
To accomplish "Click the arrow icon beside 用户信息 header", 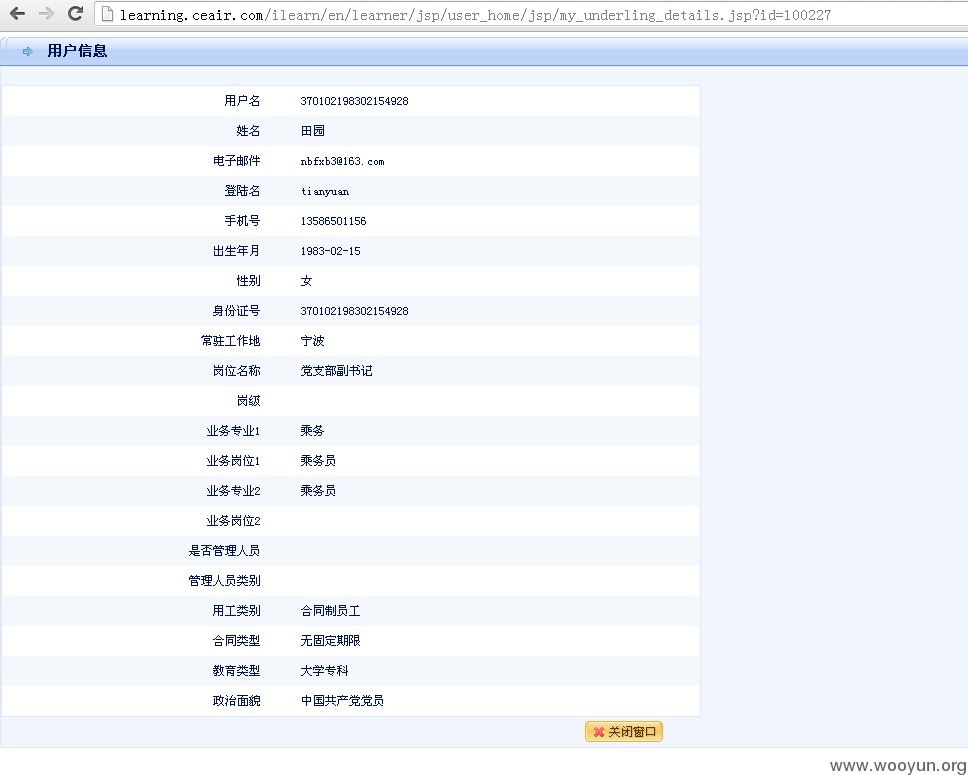I will 28,51.
